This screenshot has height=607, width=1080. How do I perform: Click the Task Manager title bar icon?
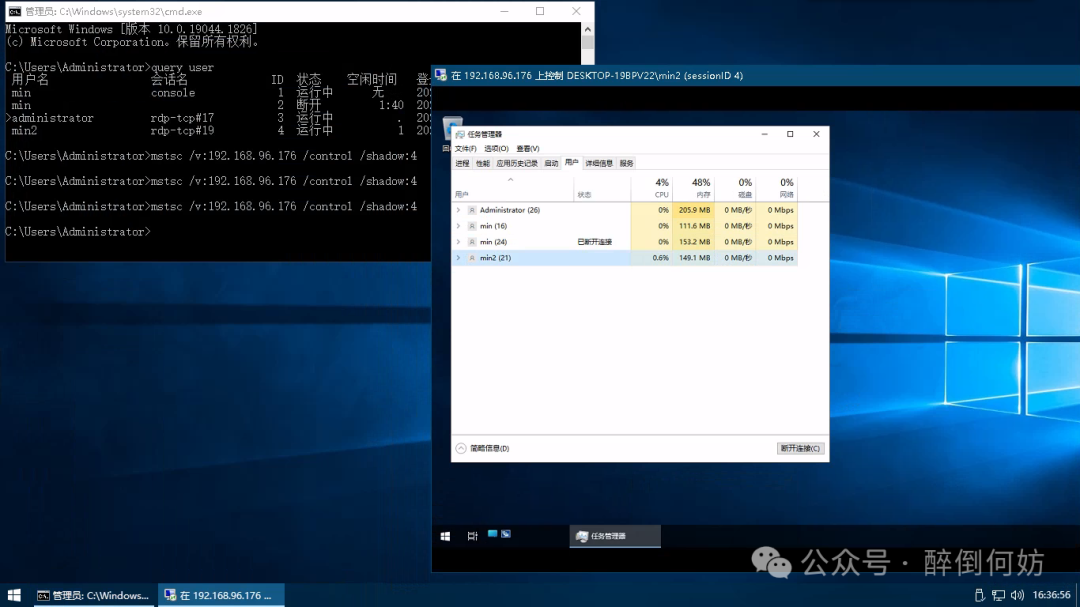pos(459,134)
